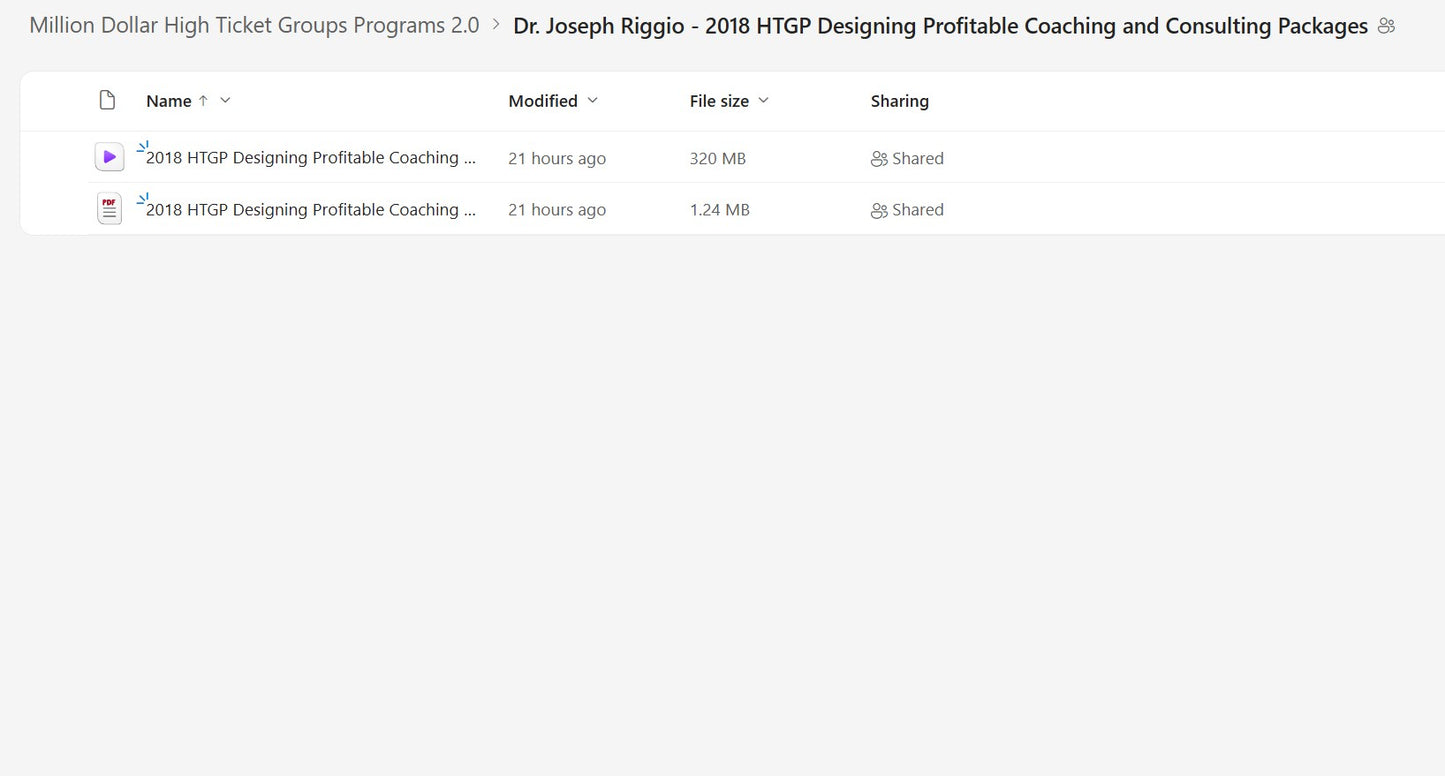This screenshot has height=776, width=1445.
Task: Click the Shared people icon on the video row
Action: (878, 158)
